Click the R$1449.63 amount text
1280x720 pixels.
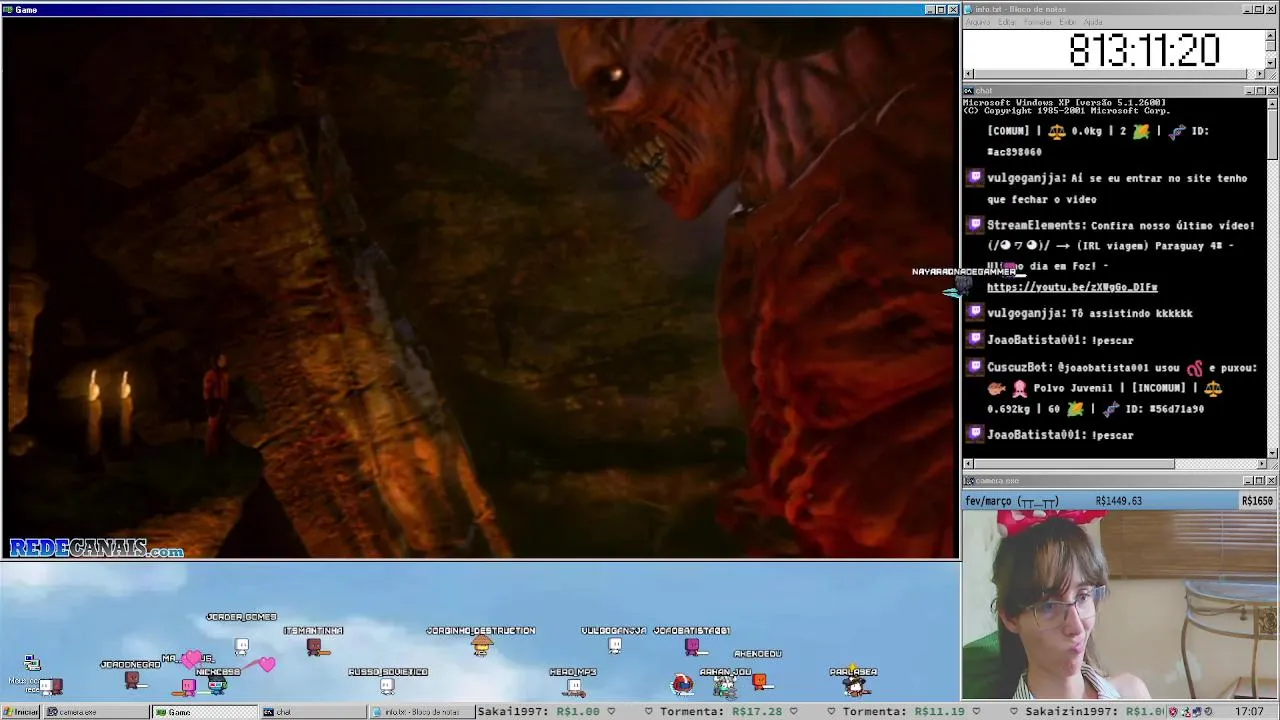point(1118,501)
